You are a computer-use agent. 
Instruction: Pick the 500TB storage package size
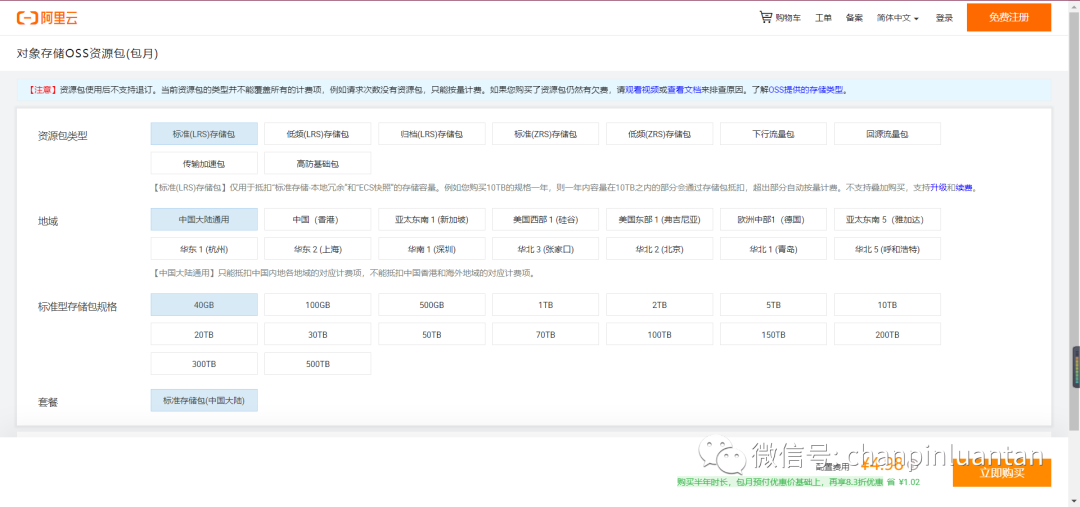[x=318, y=364]
